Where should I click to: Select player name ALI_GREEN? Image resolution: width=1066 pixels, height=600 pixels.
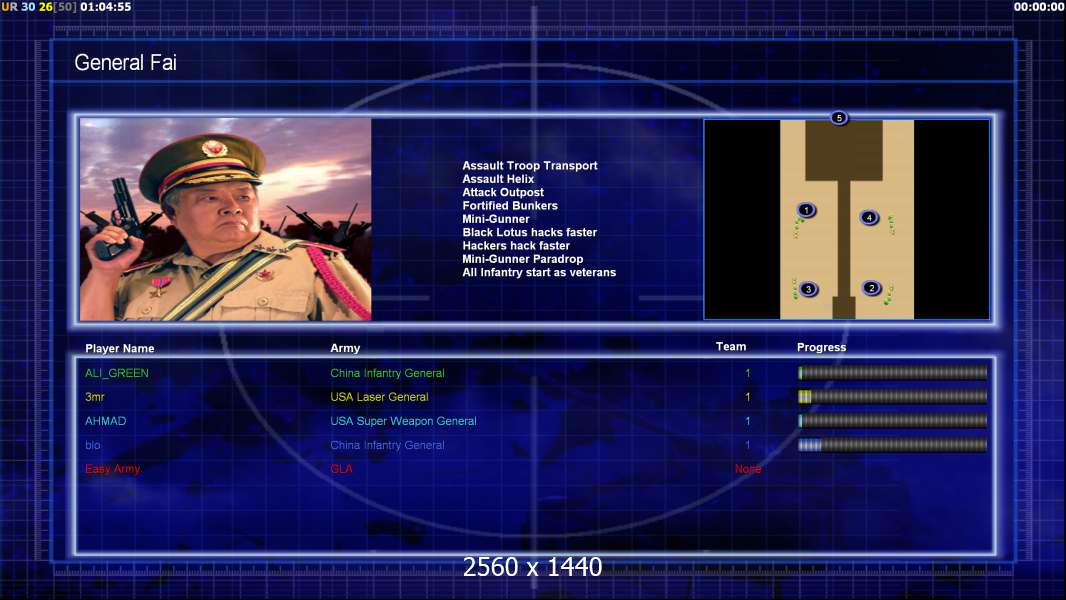(x=117, y=373)
